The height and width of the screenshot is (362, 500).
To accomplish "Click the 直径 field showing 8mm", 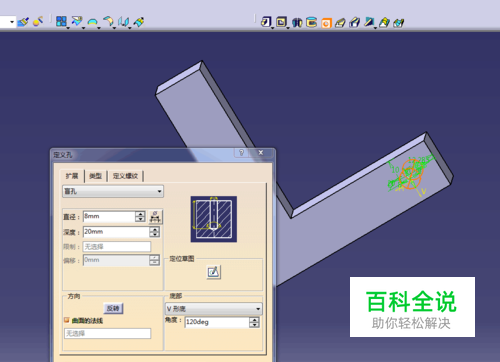I will pyautogui.click(x=109, y=216).
